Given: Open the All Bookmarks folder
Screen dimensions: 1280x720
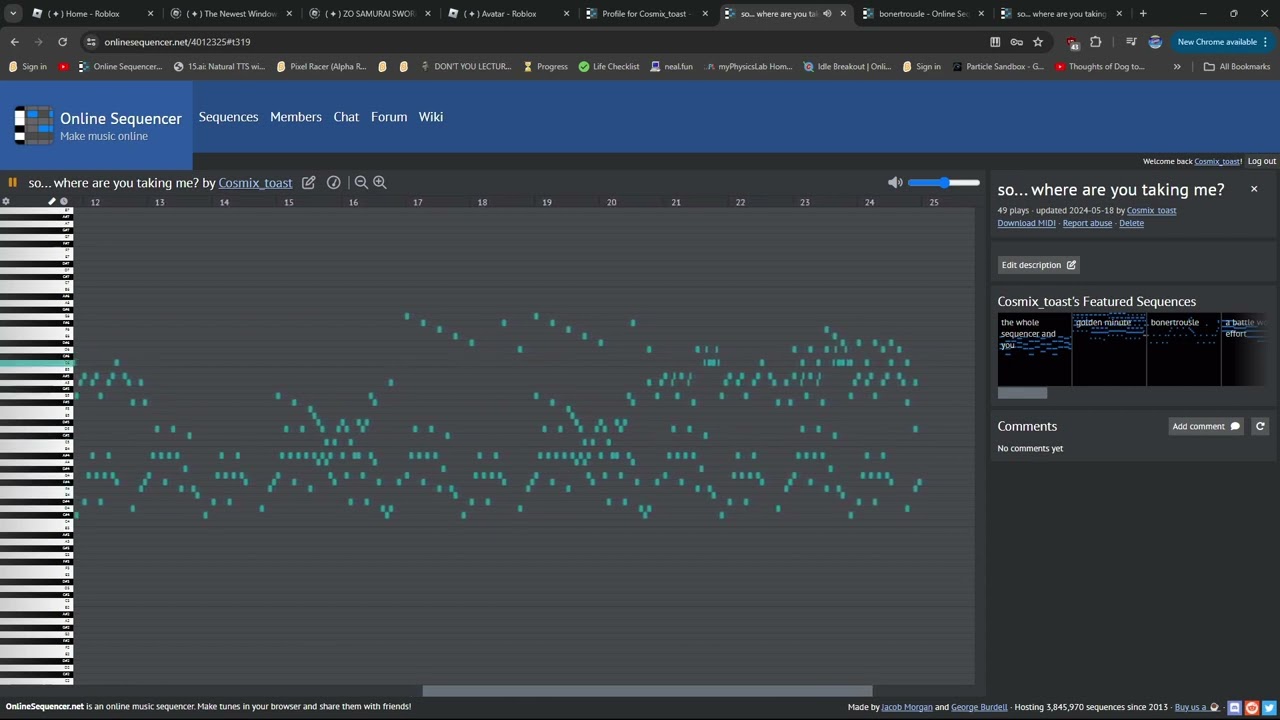Looking at the screenshot, I should tap(1237, 67).
